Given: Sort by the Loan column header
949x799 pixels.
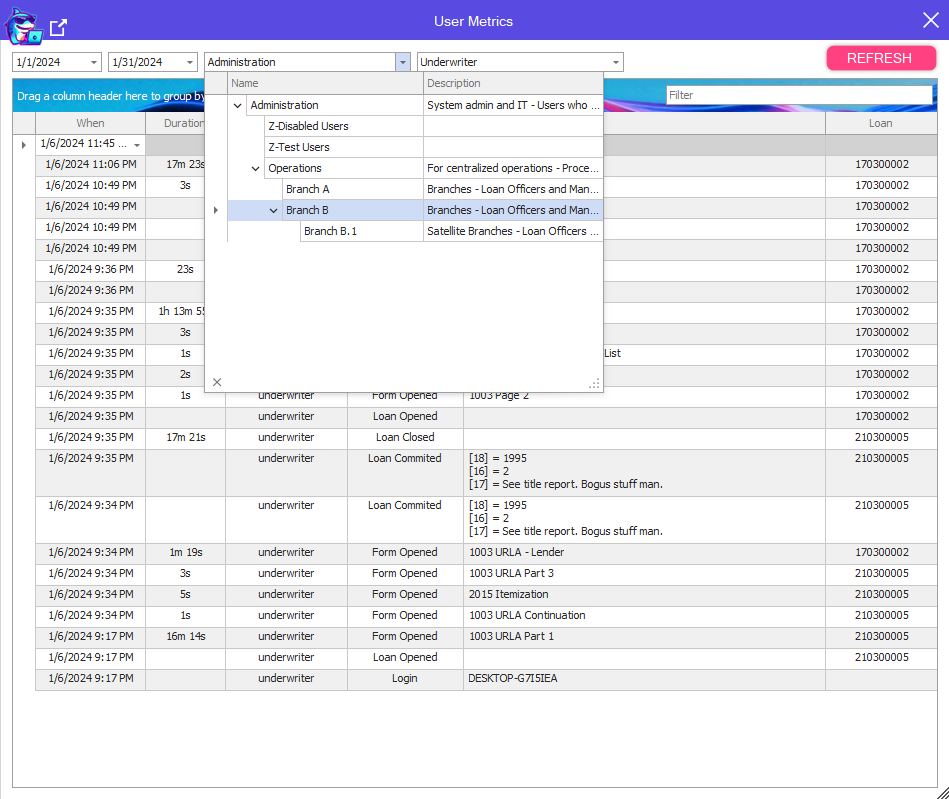Looking at the screenshot, I should point(880,123).
